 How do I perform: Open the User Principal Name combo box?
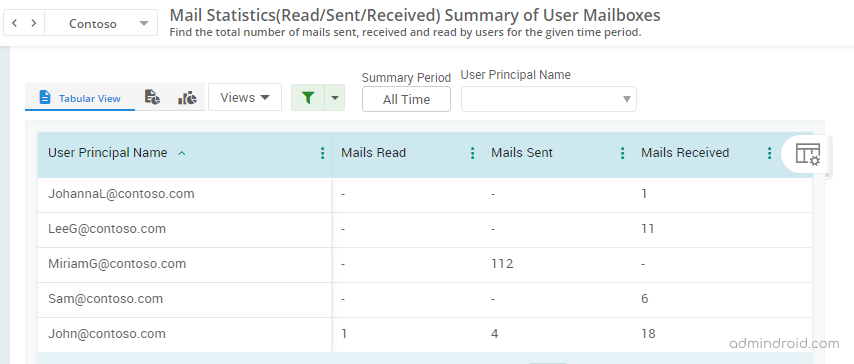(x=548, y=99)
